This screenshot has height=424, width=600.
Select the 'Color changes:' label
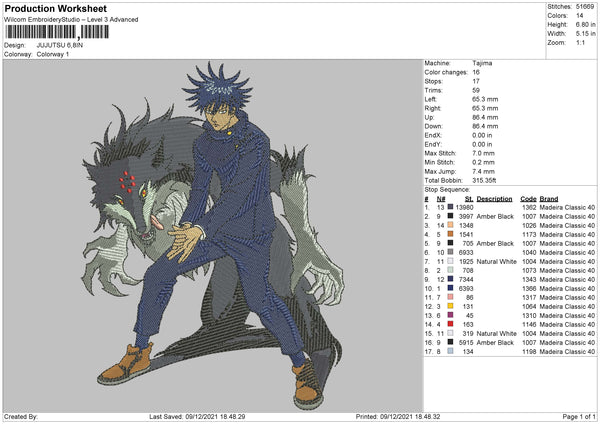[446, 72]
